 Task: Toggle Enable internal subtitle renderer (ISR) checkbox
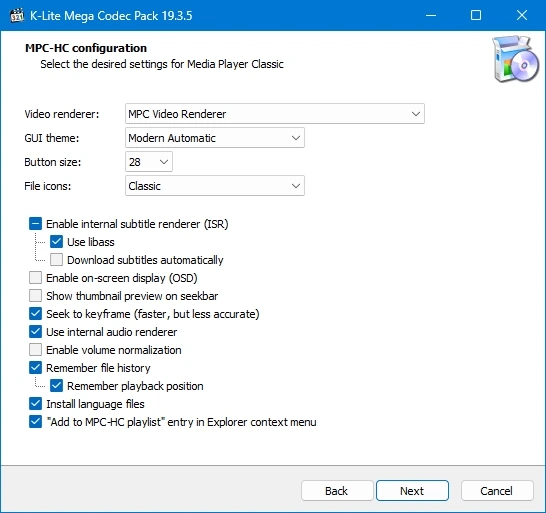[36, 224]
